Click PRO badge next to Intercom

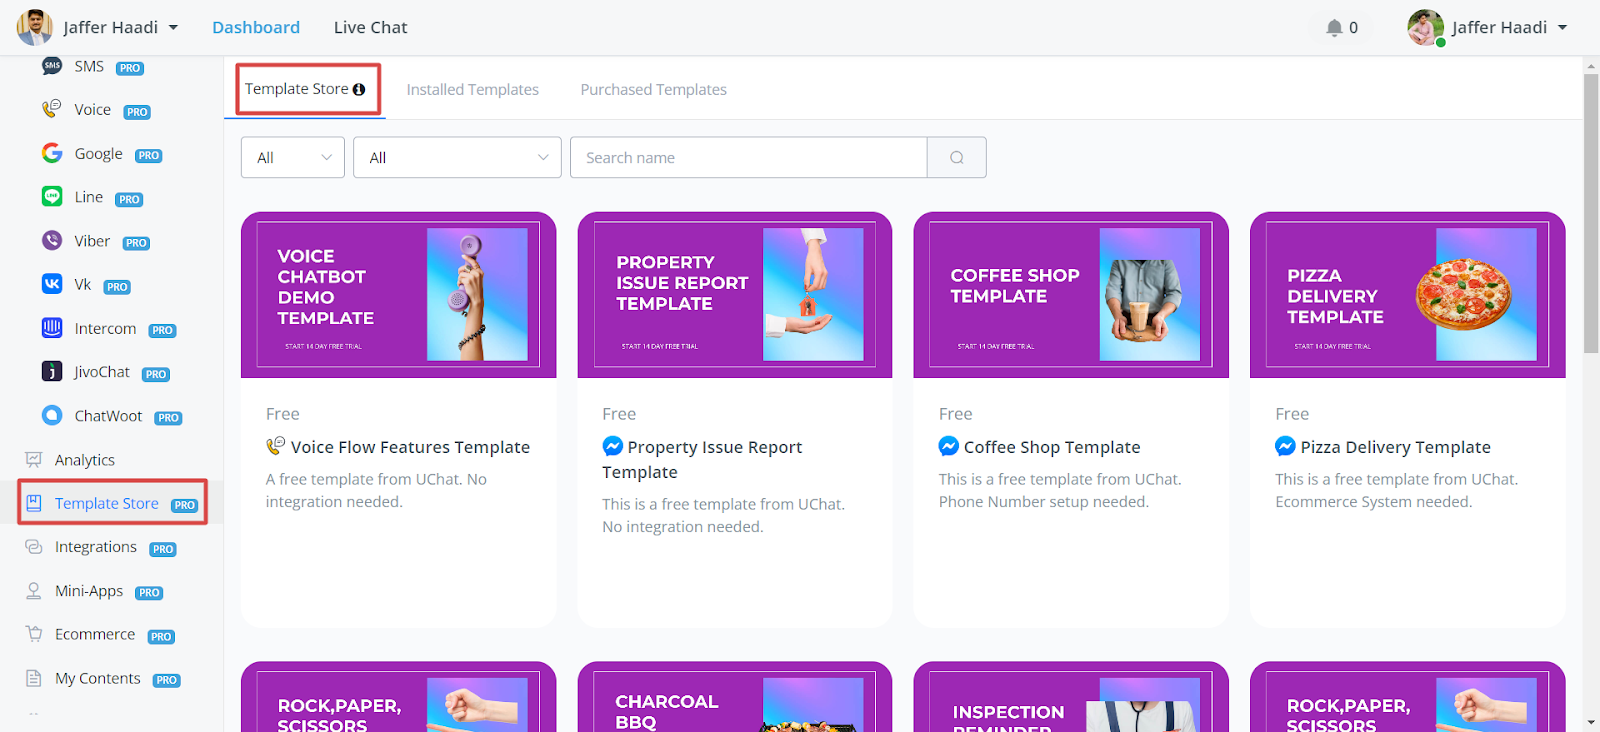163,330
